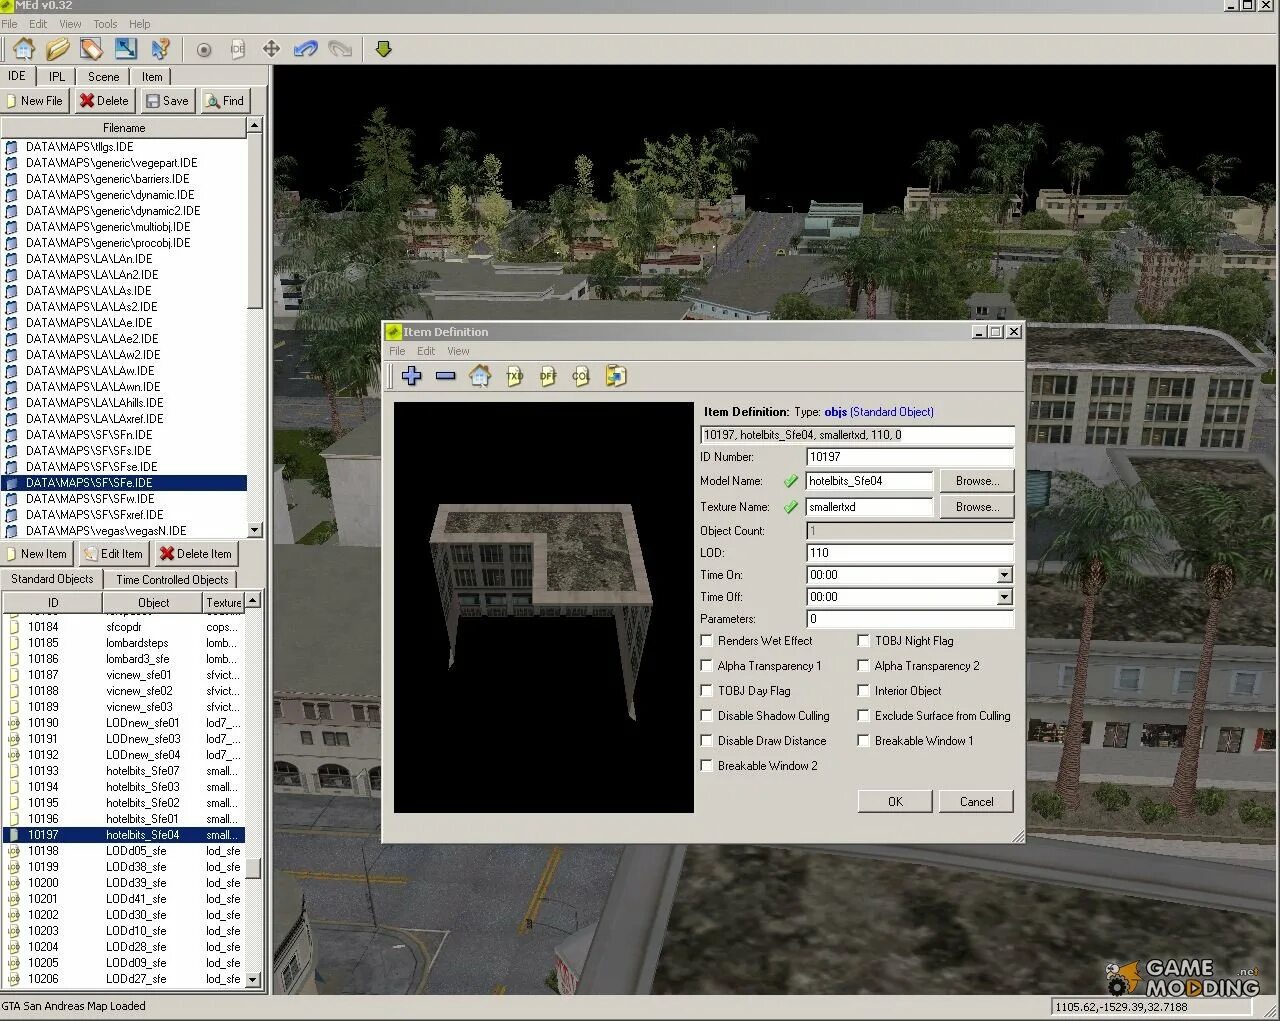
Task: Enable TOBJ Night Flag checkbox
Action: 864,641
